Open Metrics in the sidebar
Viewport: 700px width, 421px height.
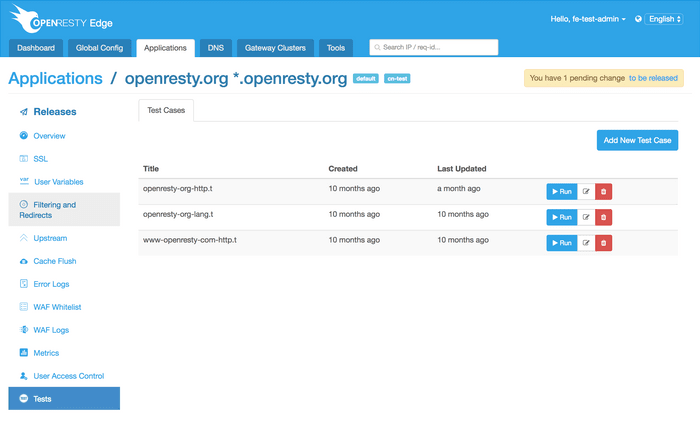click(46, 353)
